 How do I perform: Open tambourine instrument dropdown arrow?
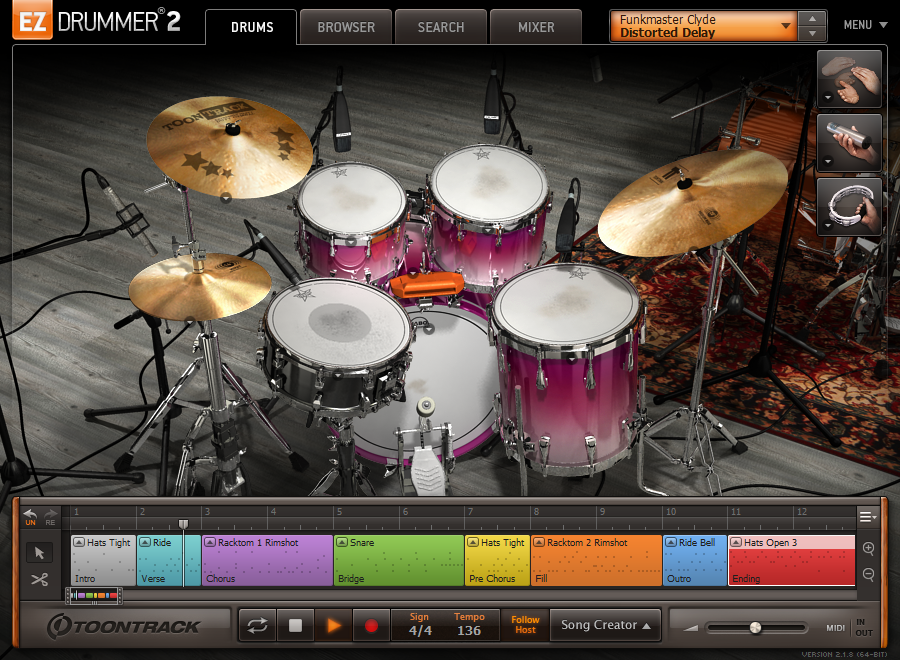[x=828, y=226]
